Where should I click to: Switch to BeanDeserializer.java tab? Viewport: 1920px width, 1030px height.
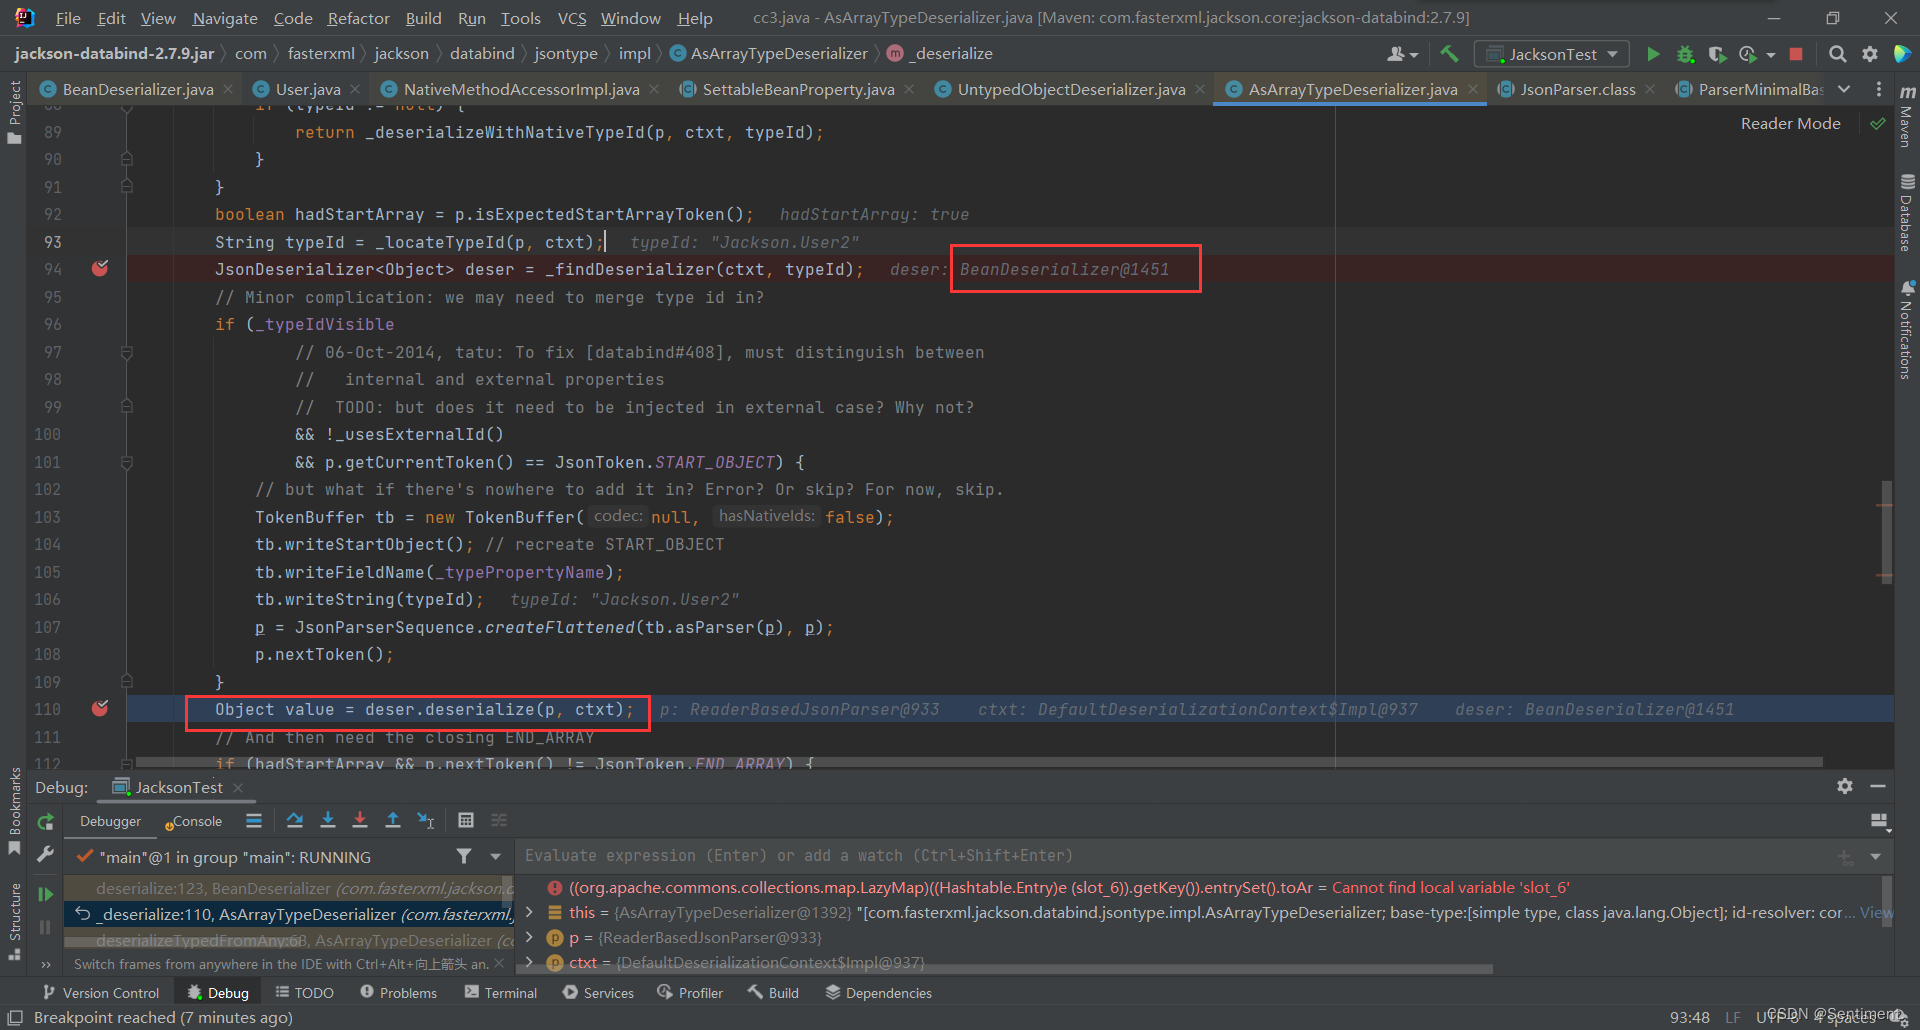tap(137, 89)
